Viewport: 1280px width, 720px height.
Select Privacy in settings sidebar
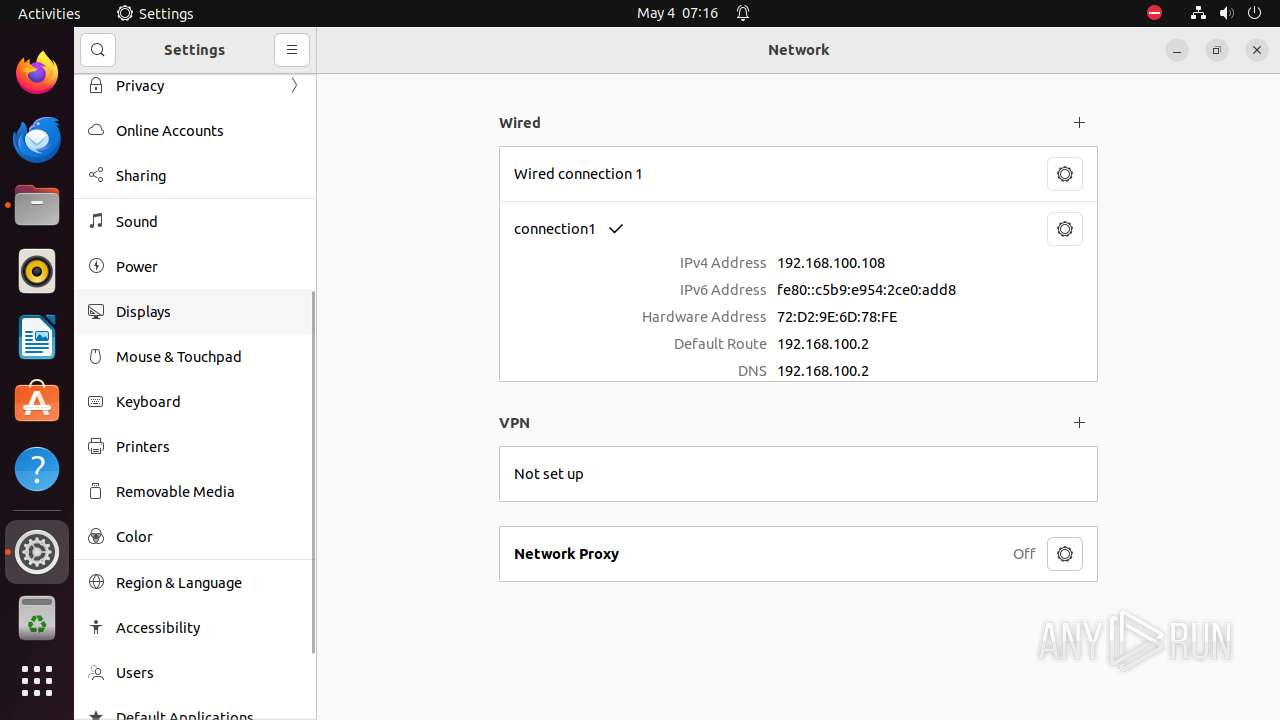click(x=195, y=87)
